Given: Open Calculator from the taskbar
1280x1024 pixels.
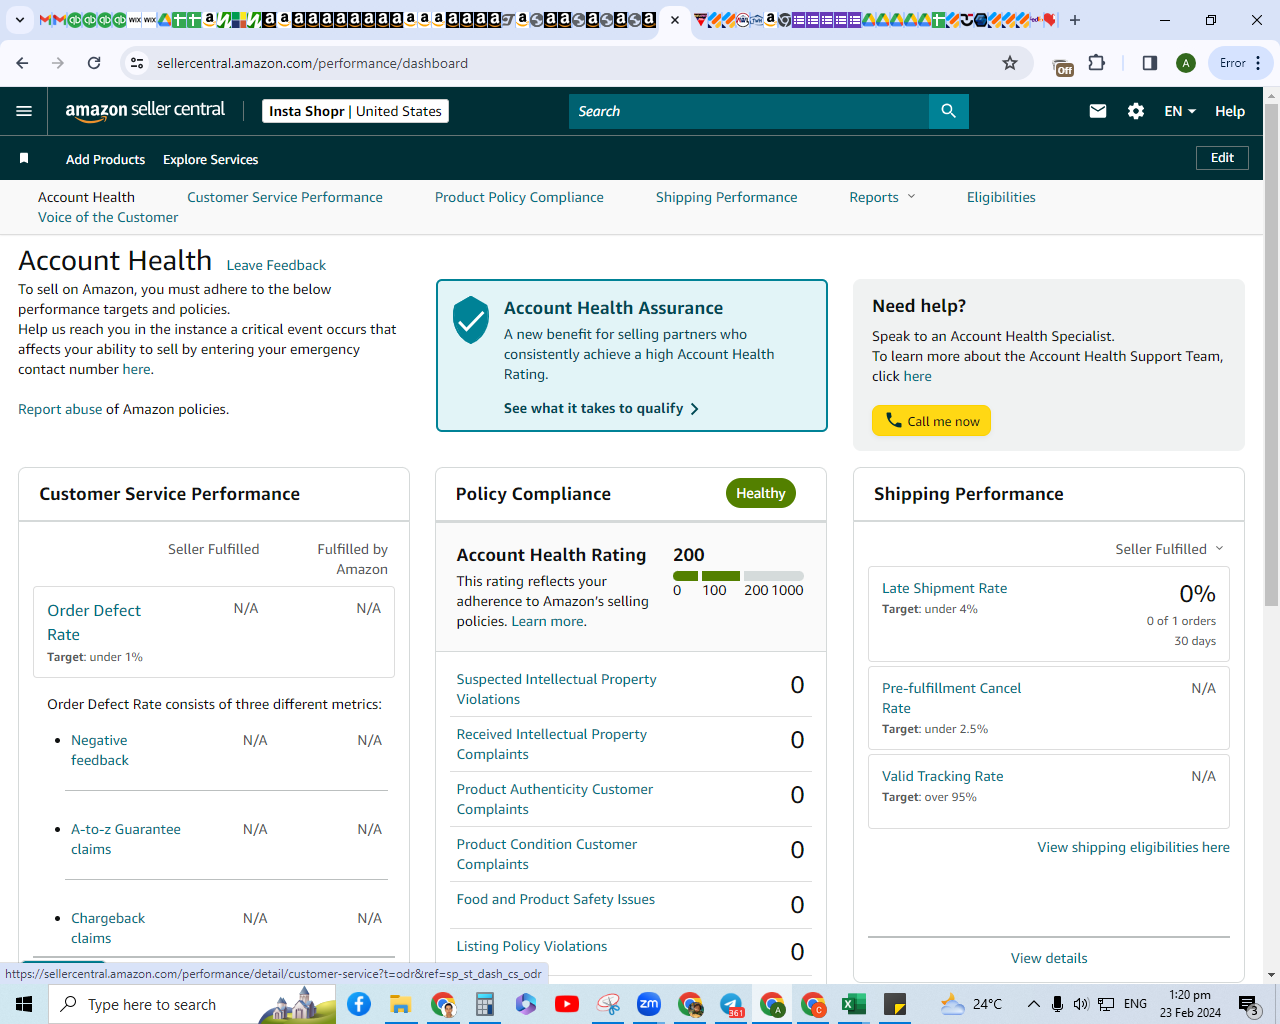Looking at the screenshot, I should coord(485,1004).
